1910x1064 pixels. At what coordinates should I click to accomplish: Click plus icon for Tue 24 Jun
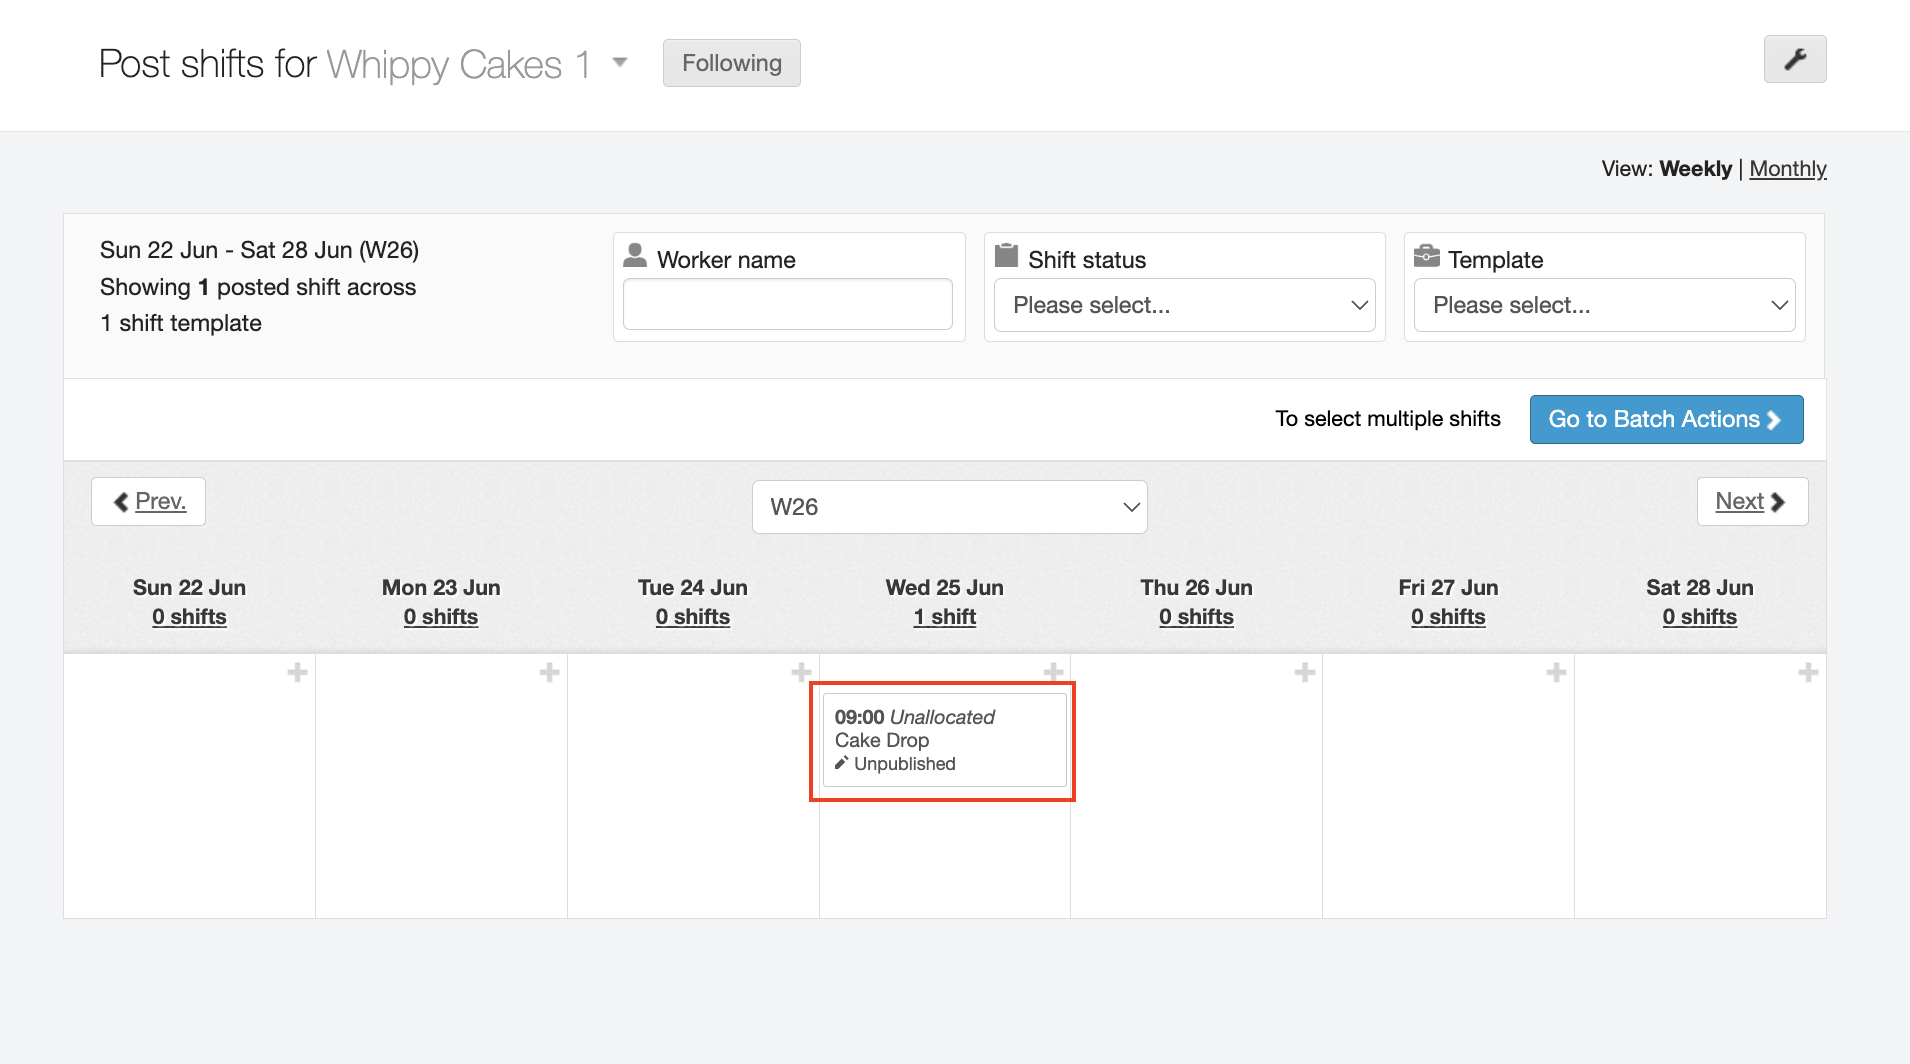(x=801, y=673)
